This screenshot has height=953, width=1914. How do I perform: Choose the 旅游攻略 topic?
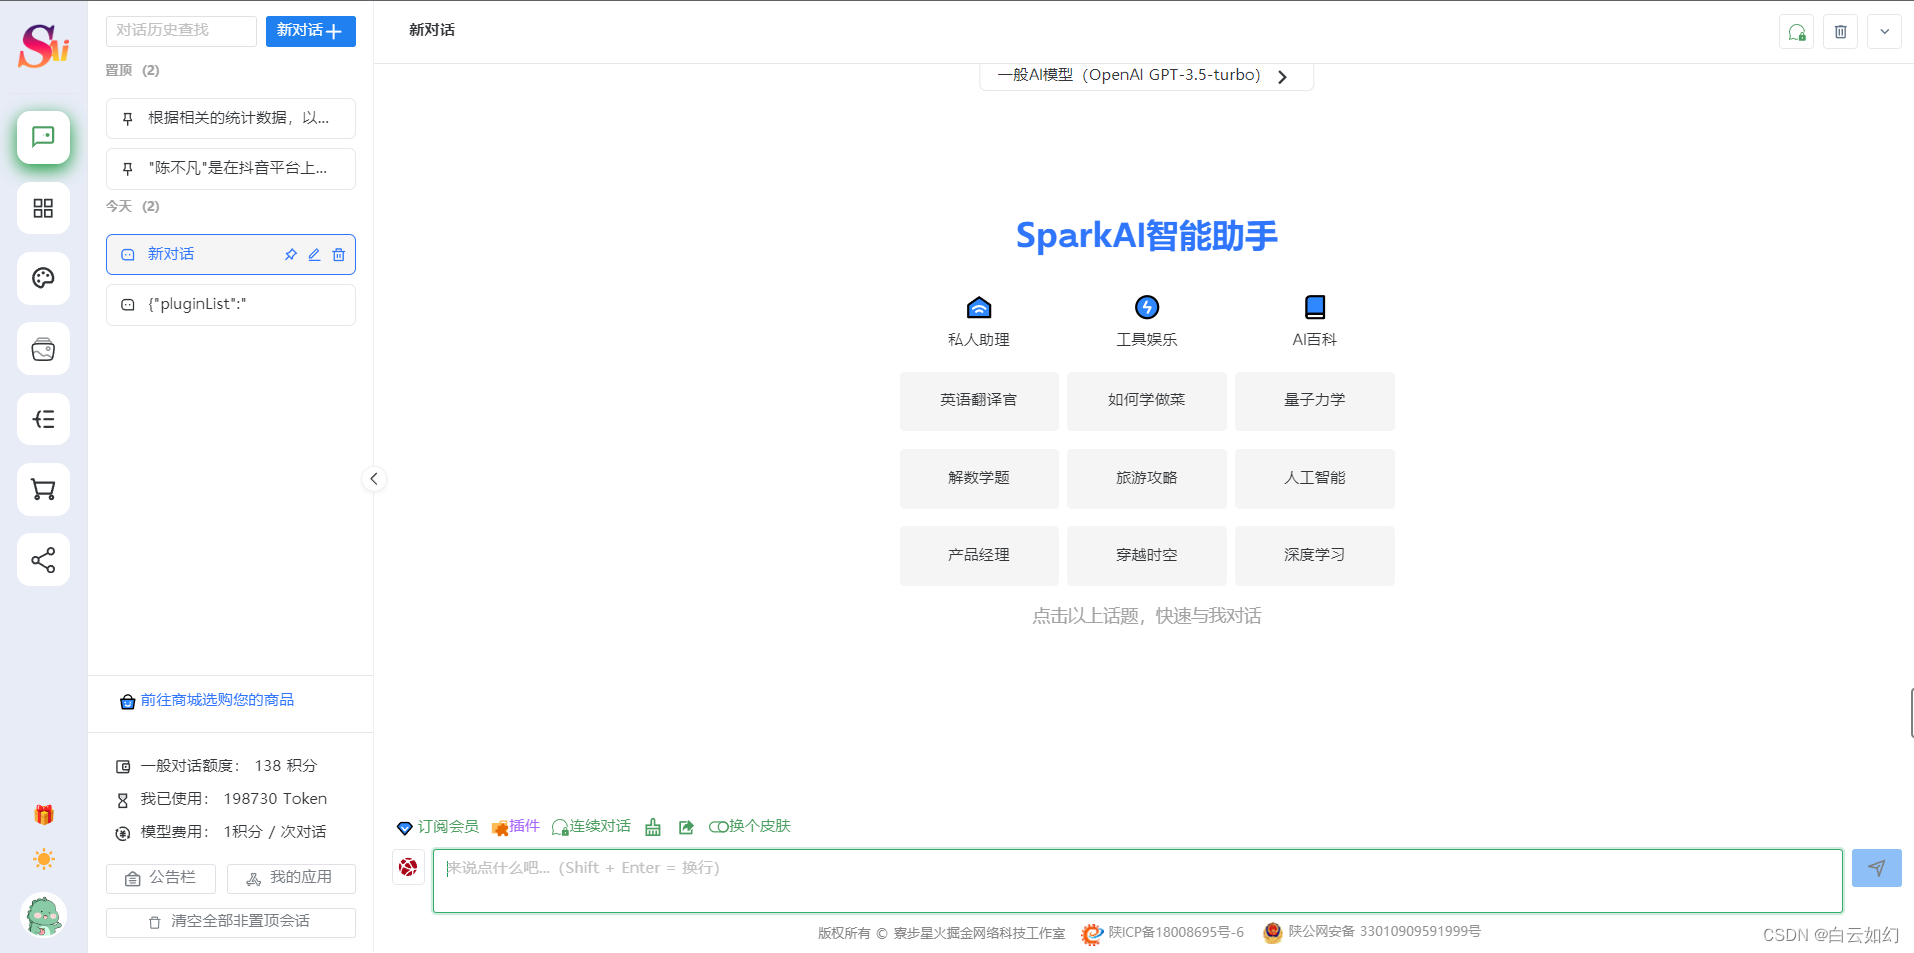(x=1147, y=479)
